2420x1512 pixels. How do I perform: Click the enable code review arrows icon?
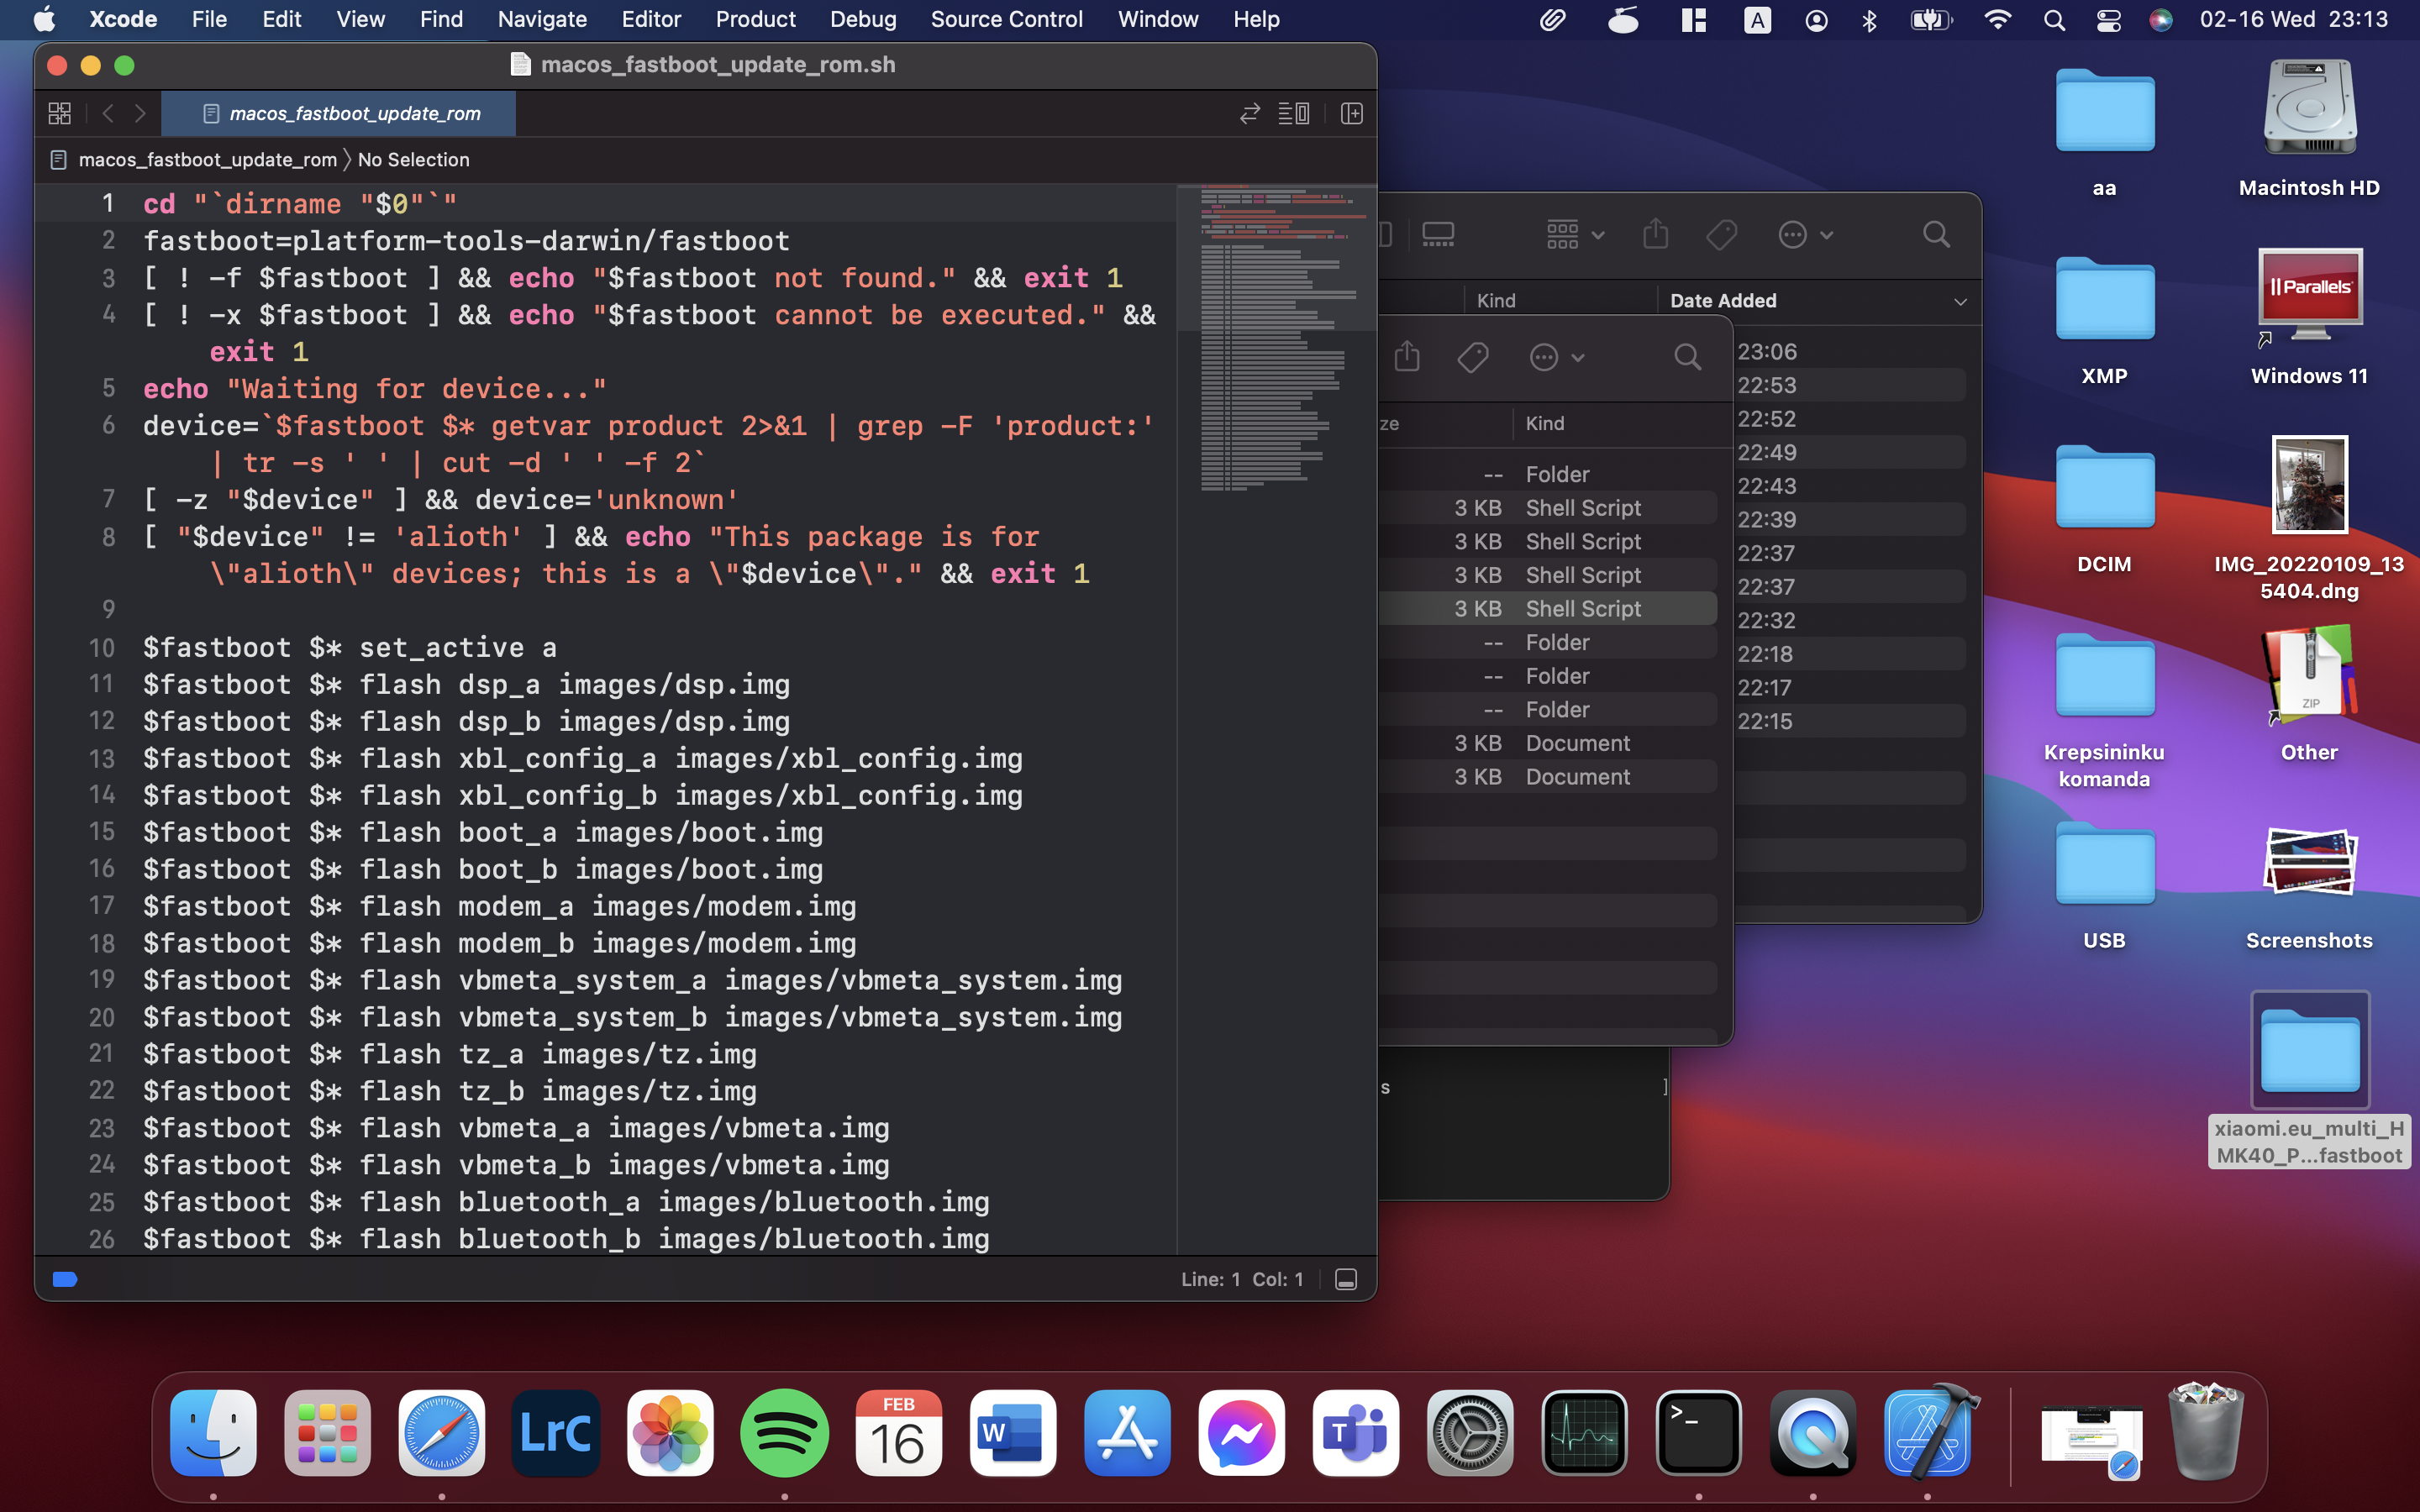(x=1250, y=114)
